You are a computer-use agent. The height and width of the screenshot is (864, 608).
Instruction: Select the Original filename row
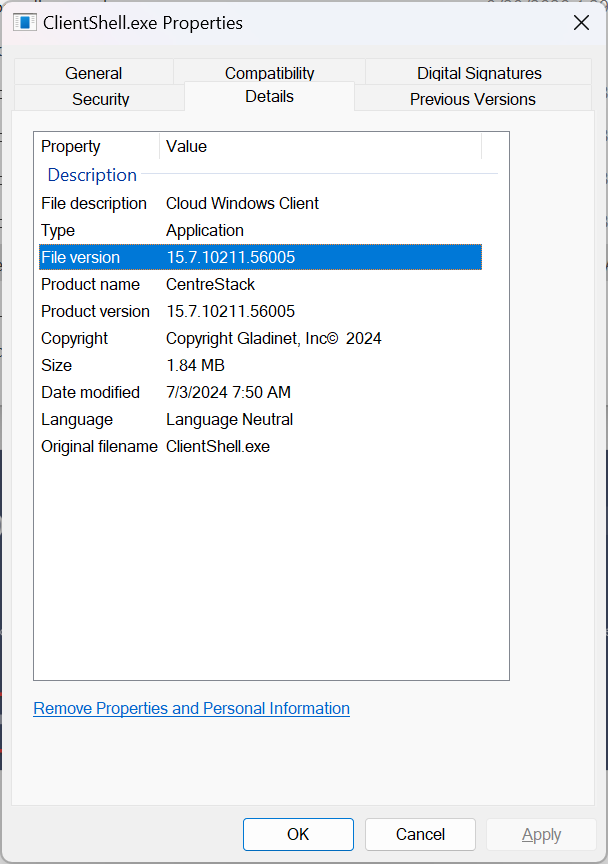[260, 446]
